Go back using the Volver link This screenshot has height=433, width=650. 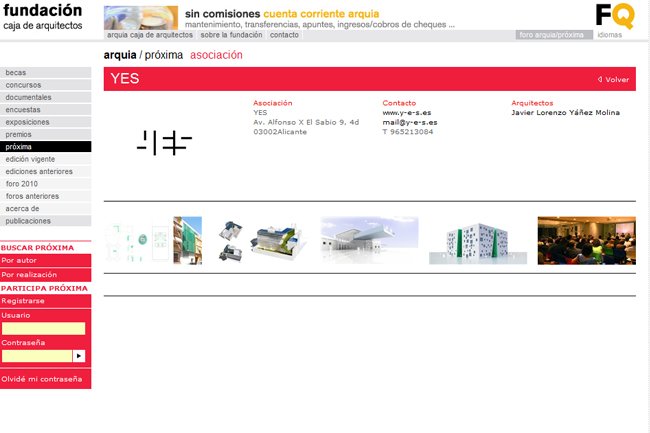pyautogui.click(x=614, y=79)
